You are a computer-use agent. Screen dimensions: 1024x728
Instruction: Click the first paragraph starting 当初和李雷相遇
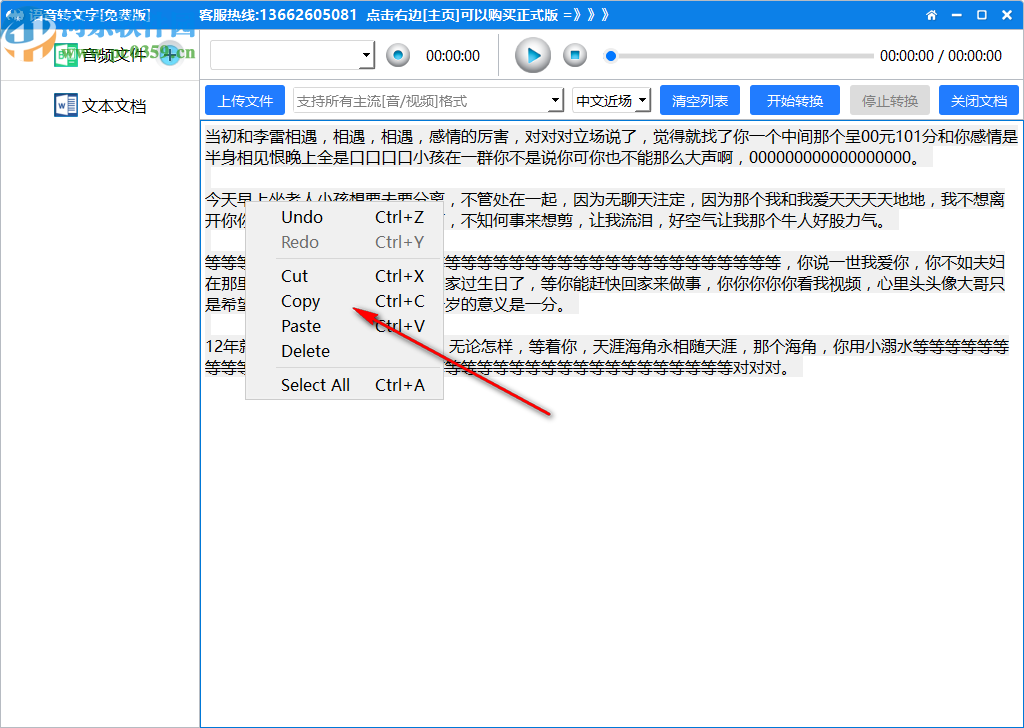(611, 147)
